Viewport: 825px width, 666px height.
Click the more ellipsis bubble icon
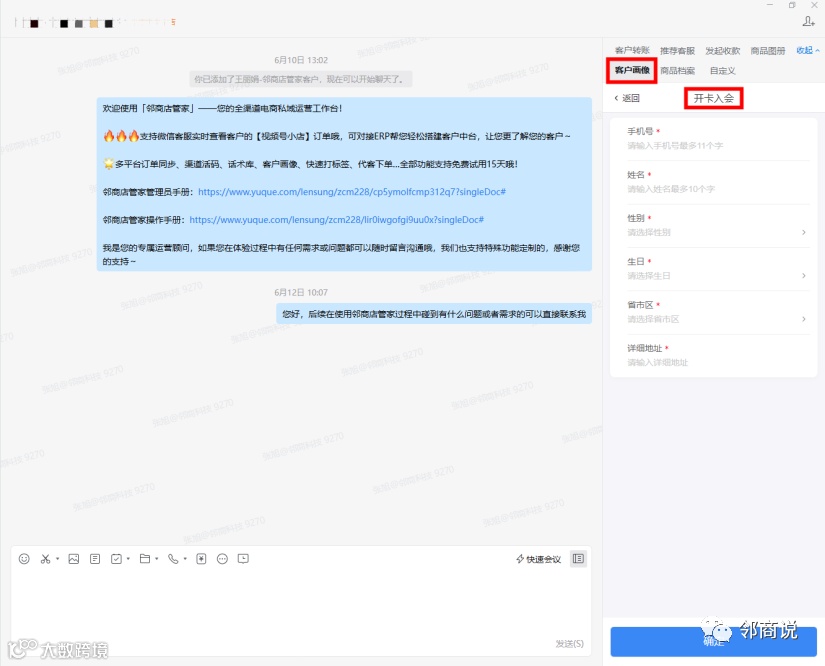tap(223, 559)
